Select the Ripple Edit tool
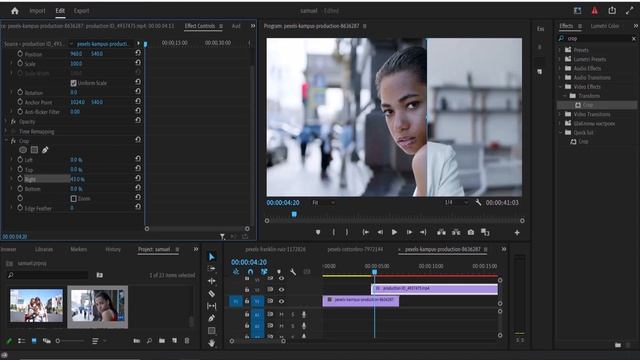The width and height of the screenshot is (640, 360). pyautogui.click(x=211, y=281)
